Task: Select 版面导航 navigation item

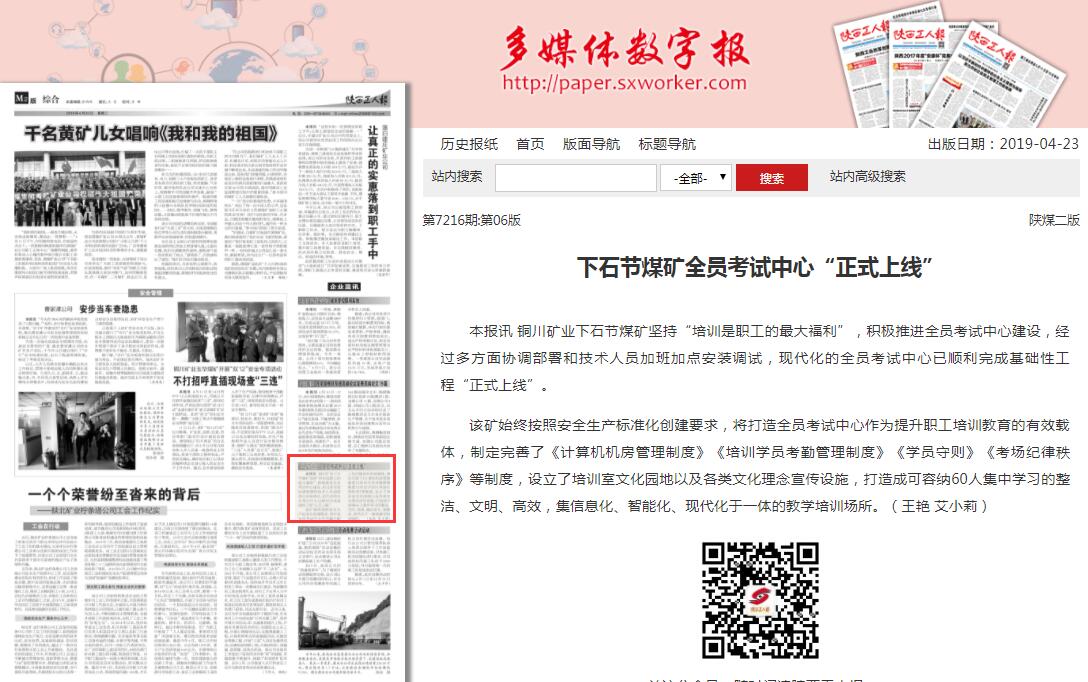Action: [591, 144]
